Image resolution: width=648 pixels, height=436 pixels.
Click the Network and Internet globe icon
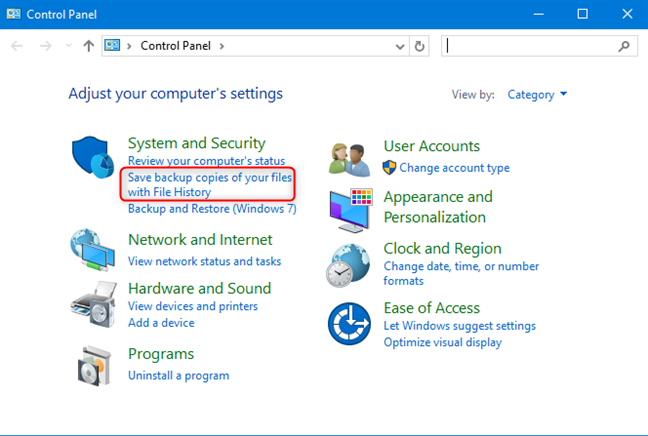(x=93, y=250)
